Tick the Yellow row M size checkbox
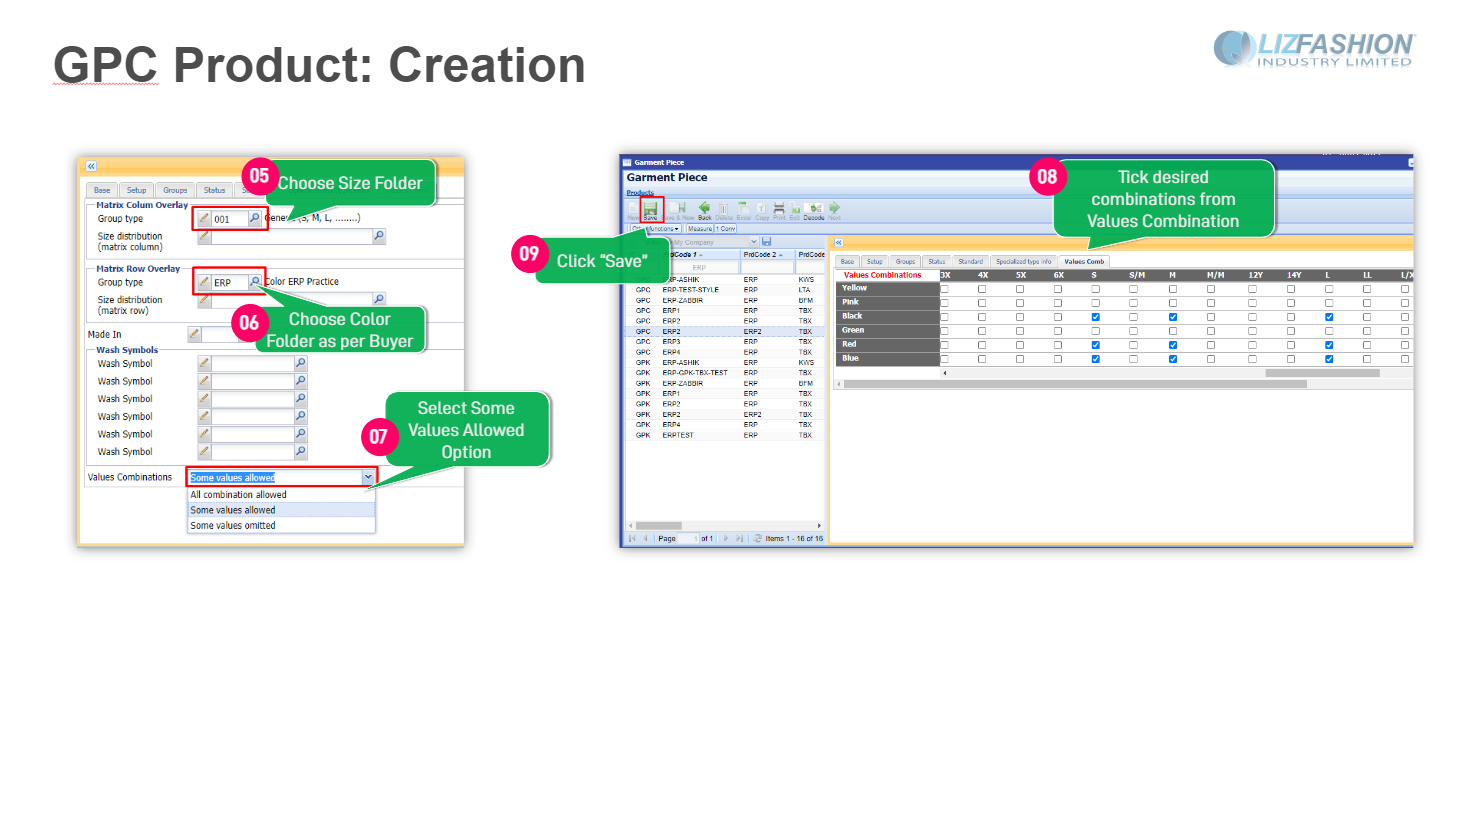Viewport: 1462px width, 820px height. point(1172,289)
